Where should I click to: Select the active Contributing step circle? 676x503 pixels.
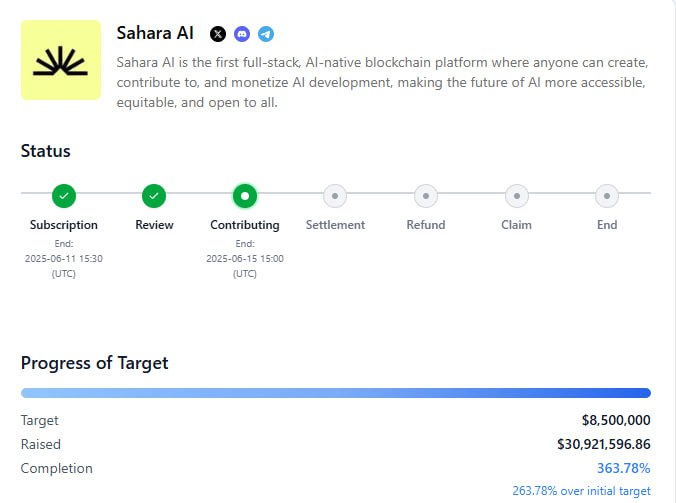click(x=245, y=196)
